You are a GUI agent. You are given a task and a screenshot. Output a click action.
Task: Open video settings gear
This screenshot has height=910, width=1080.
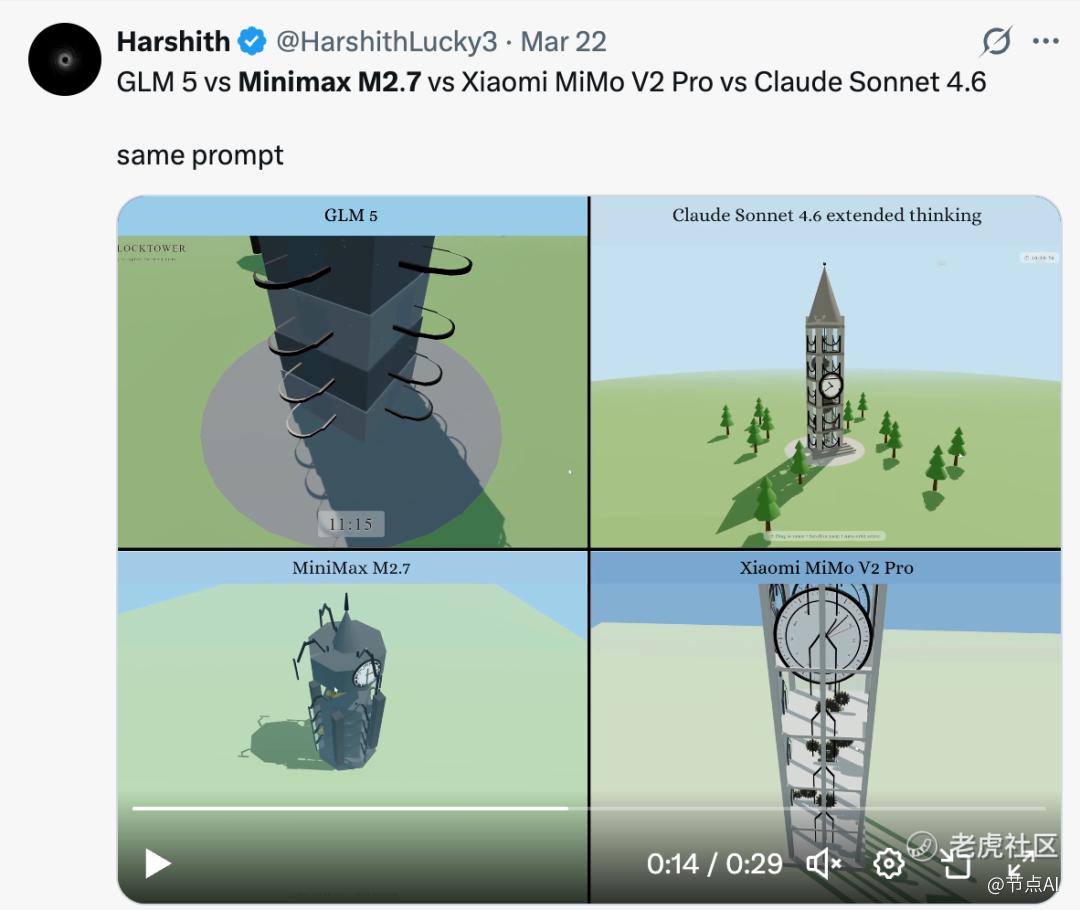point(889,863)
